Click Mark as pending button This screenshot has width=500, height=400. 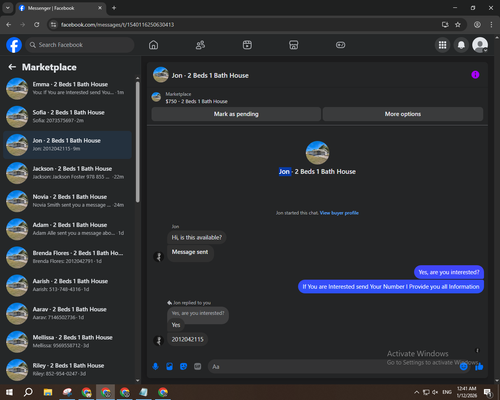coord(236,114)
